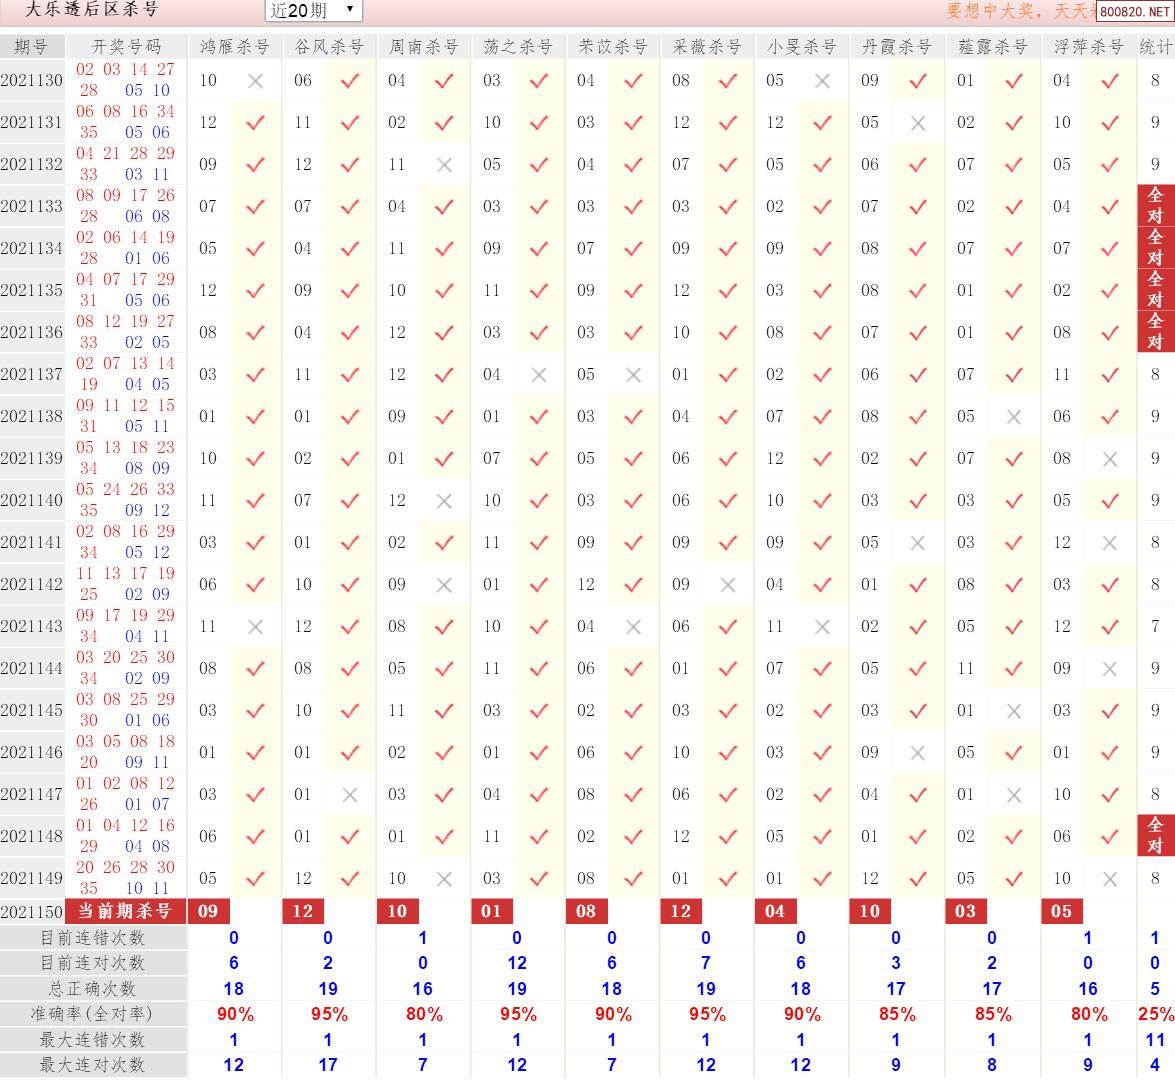The image size is (1175, 1080).
Task: Click the 总正确次数 row label
Action: pos(93,989)
